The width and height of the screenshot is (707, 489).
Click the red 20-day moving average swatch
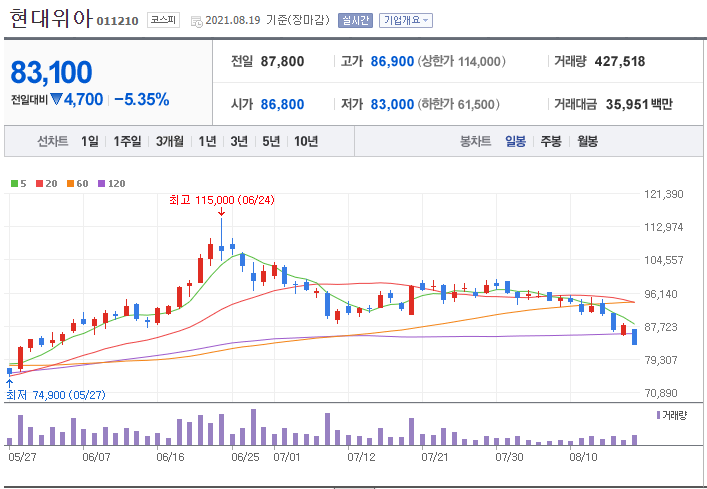(39, 183)
